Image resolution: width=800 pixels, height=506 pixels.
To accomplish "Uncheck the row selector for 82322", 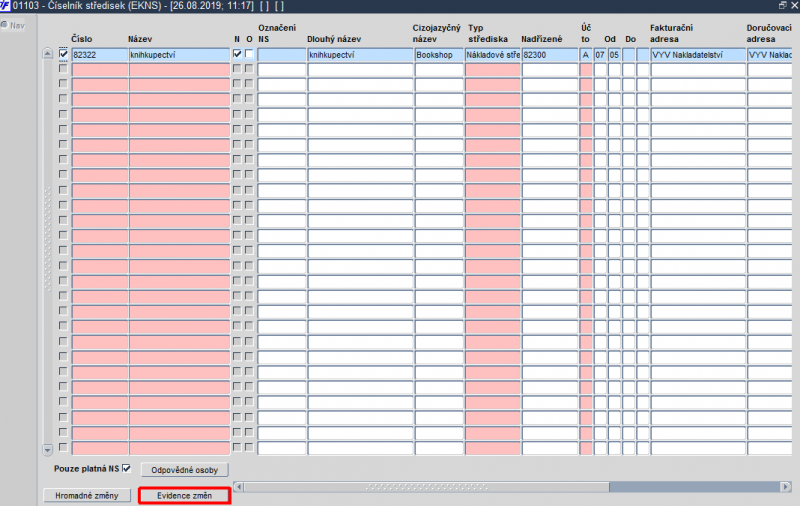I will coord(63,54).
